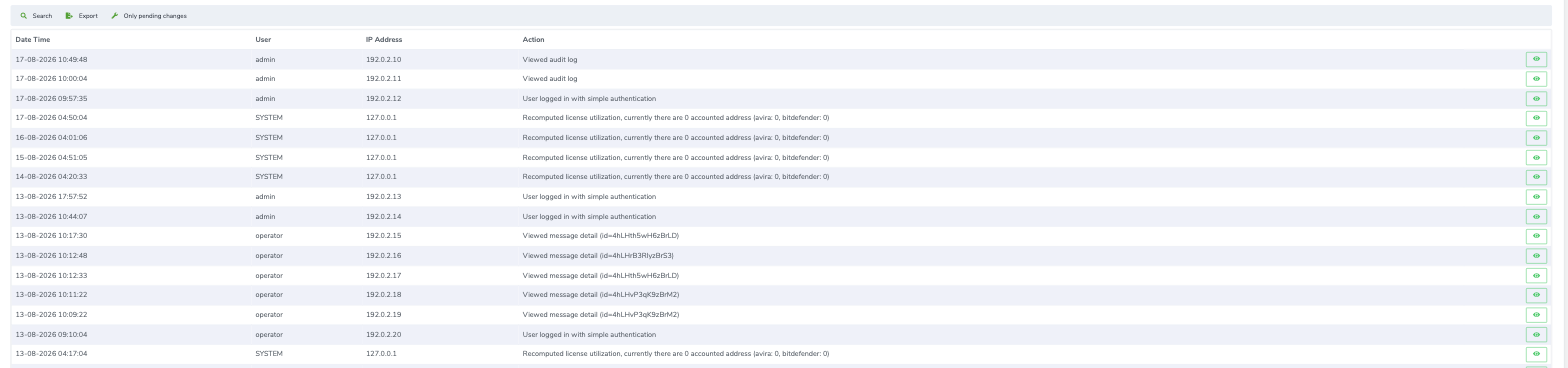Click recomputed license text dated 17-08-2026
Viewport: 1568px width, 368px height.
point(675,118)
